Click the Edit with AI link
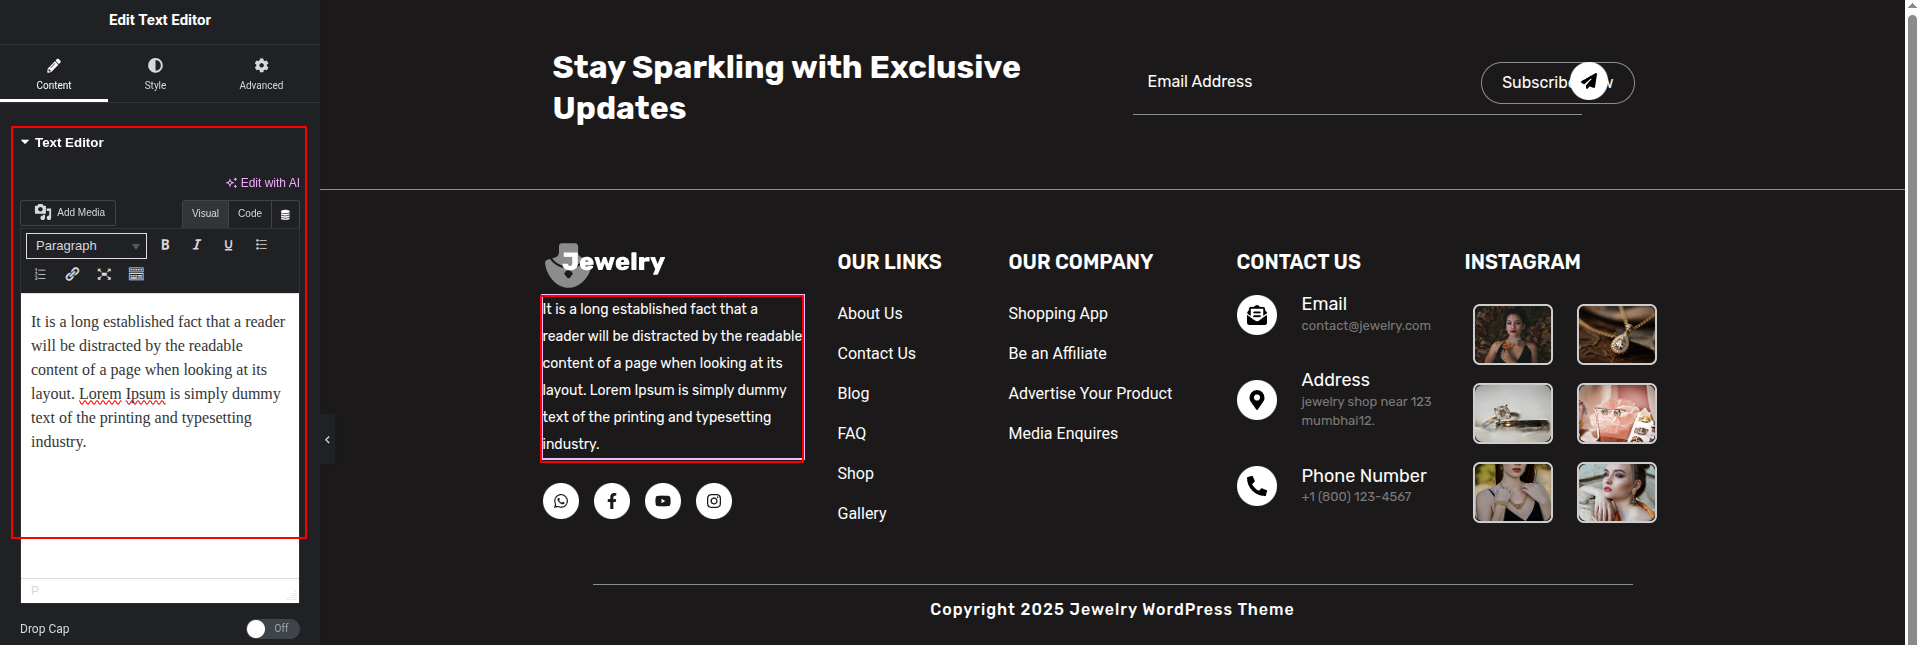Viewport: 1919px width, 645px height. (263, 183)
